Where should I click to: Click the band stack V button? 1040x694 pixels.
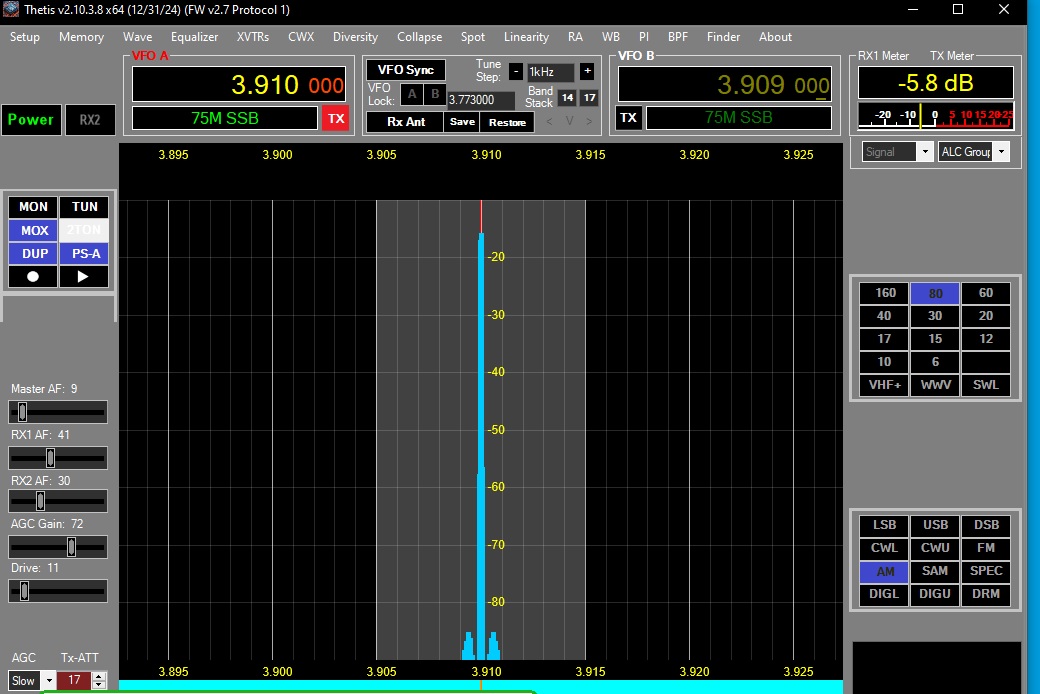(569, 121)
